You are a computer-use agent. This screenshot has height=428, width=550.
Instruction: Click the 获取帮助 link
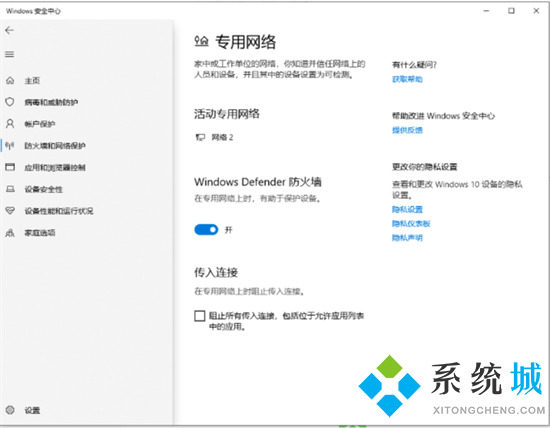pos(407,79)
